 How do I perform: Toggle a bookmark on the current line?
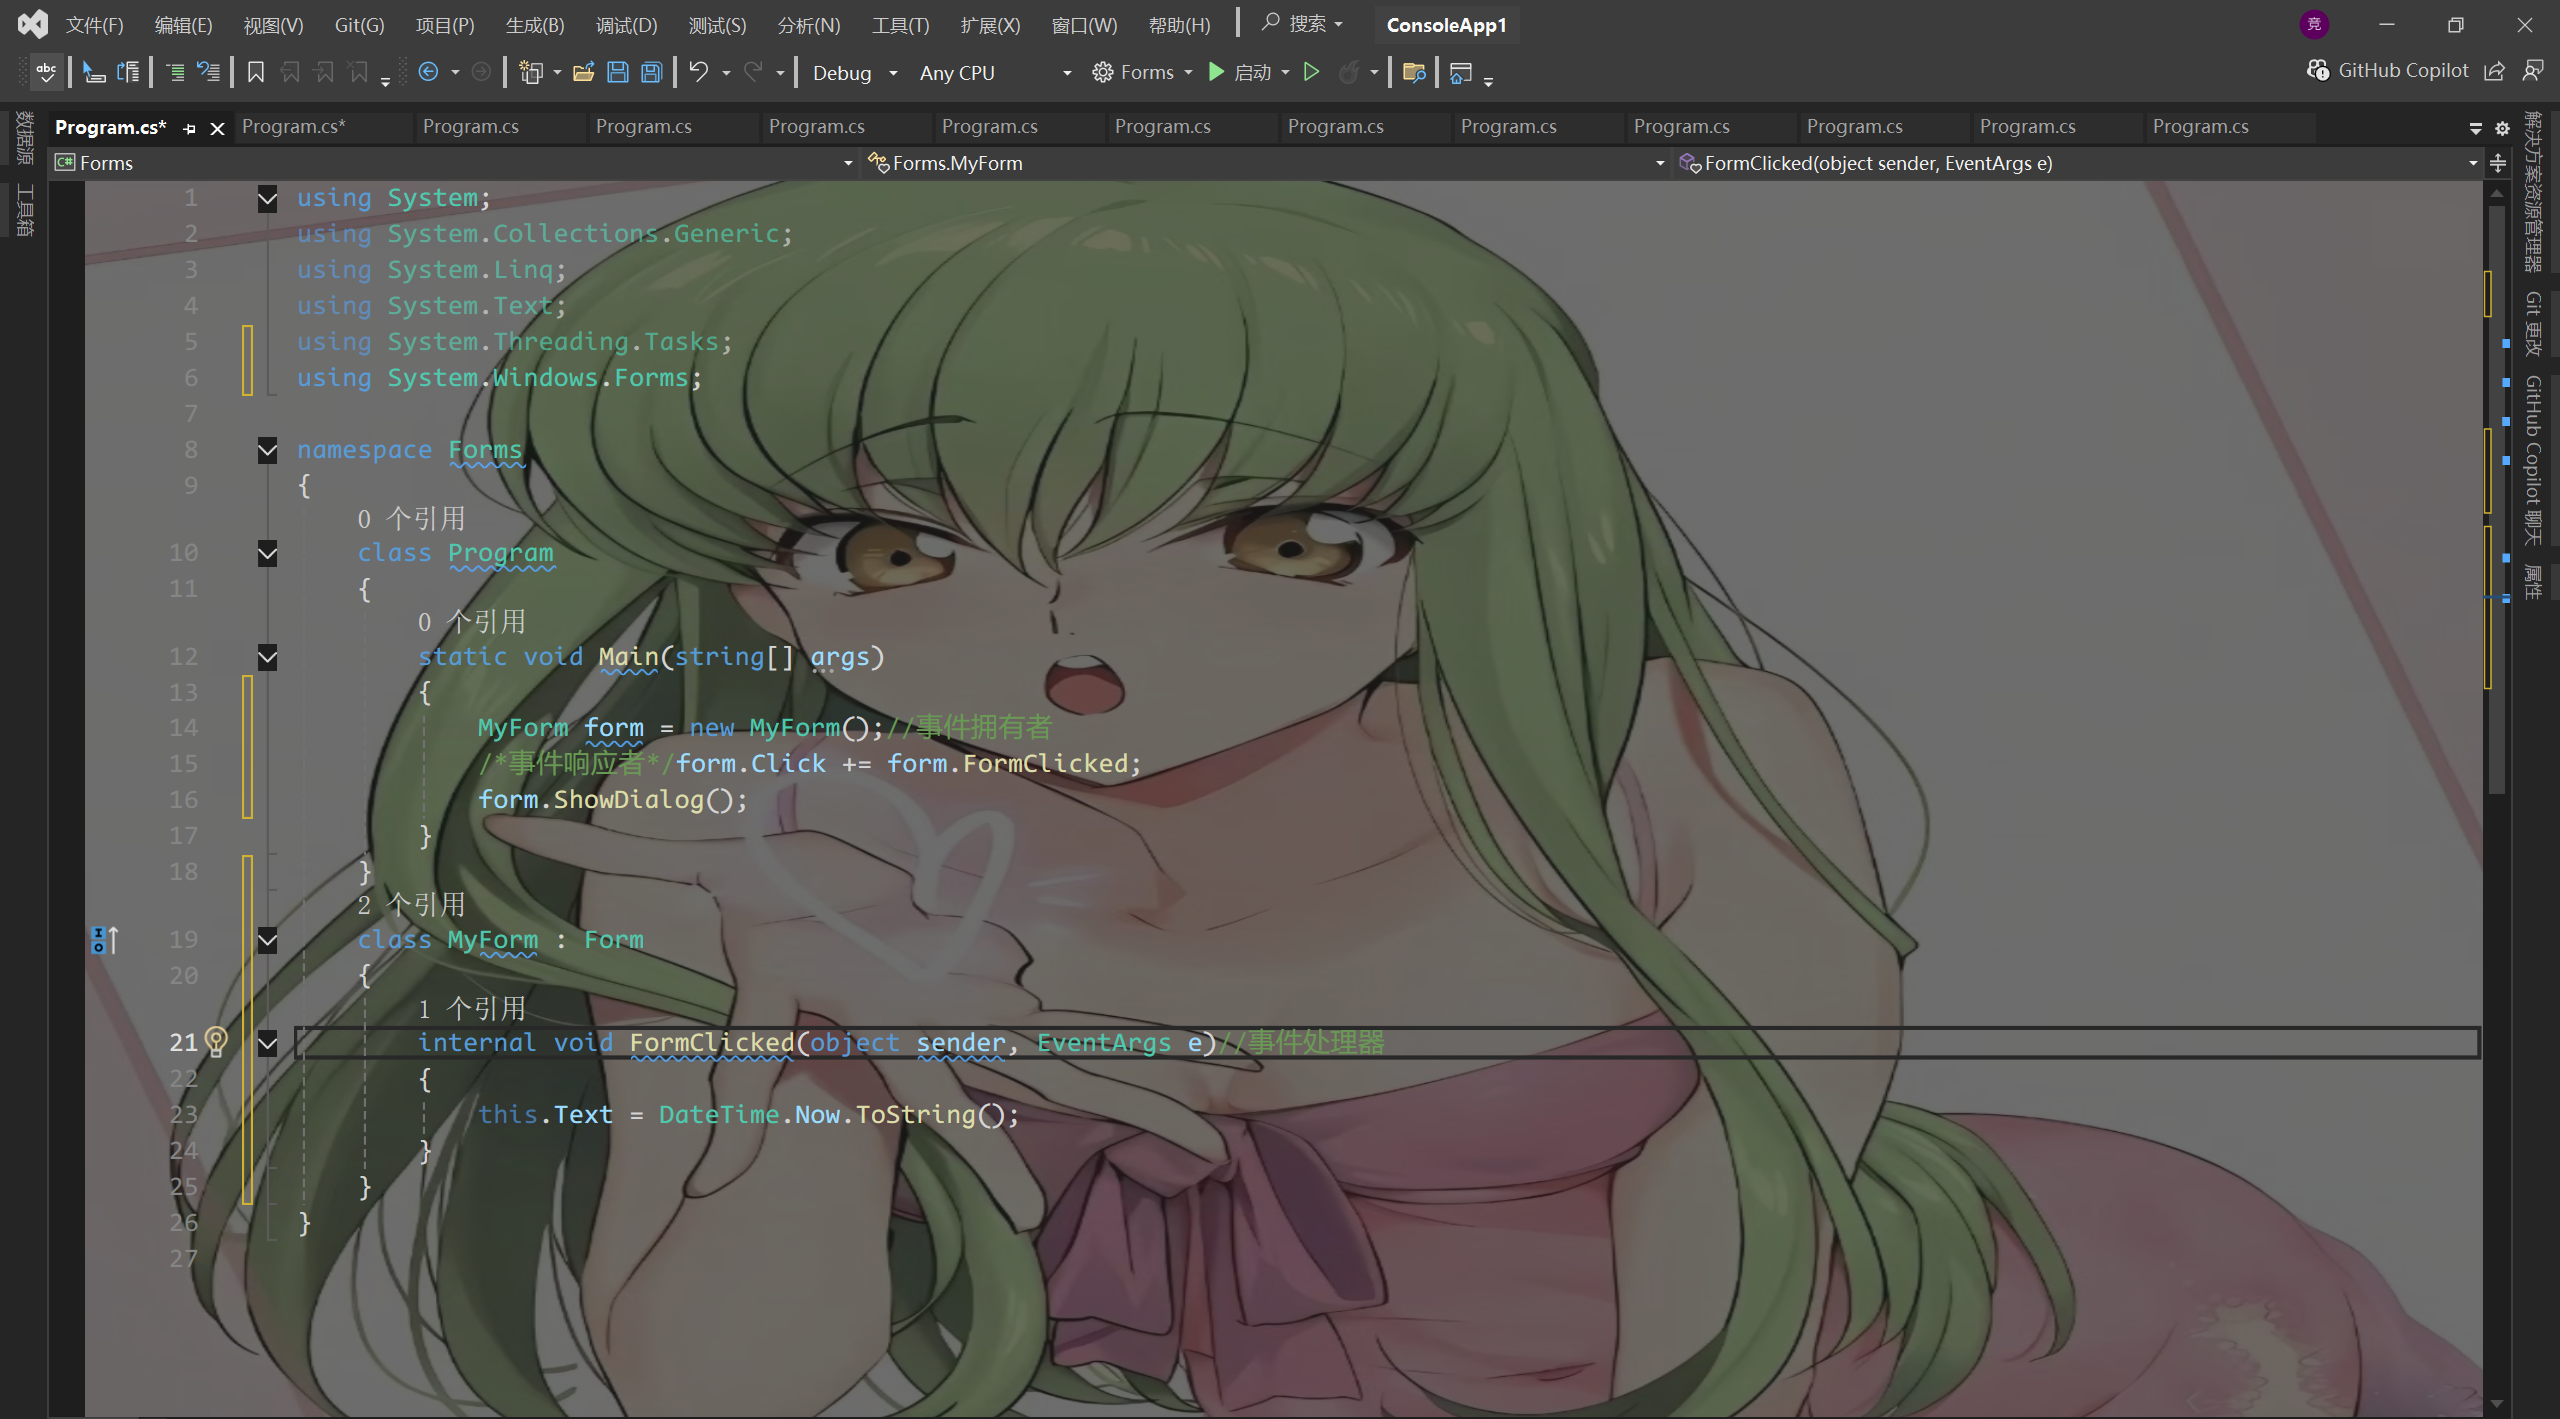(256, 72)
